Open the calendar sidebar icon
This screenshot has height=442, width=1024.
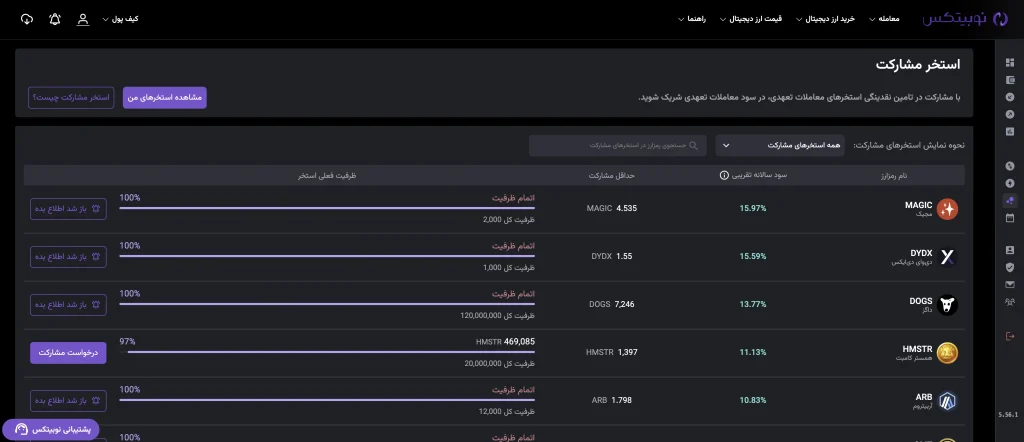click(1010, 217)
